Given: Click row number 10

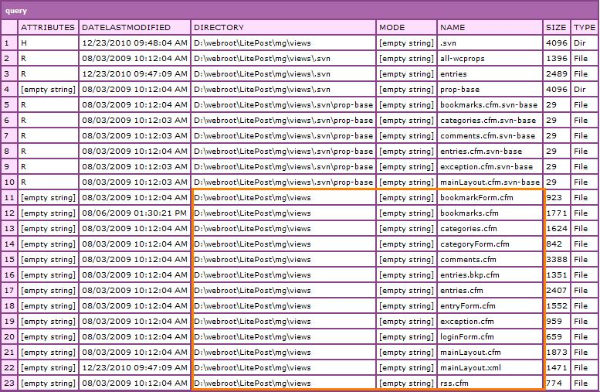Looking at the screenshot, I should [x=9, y=182].
